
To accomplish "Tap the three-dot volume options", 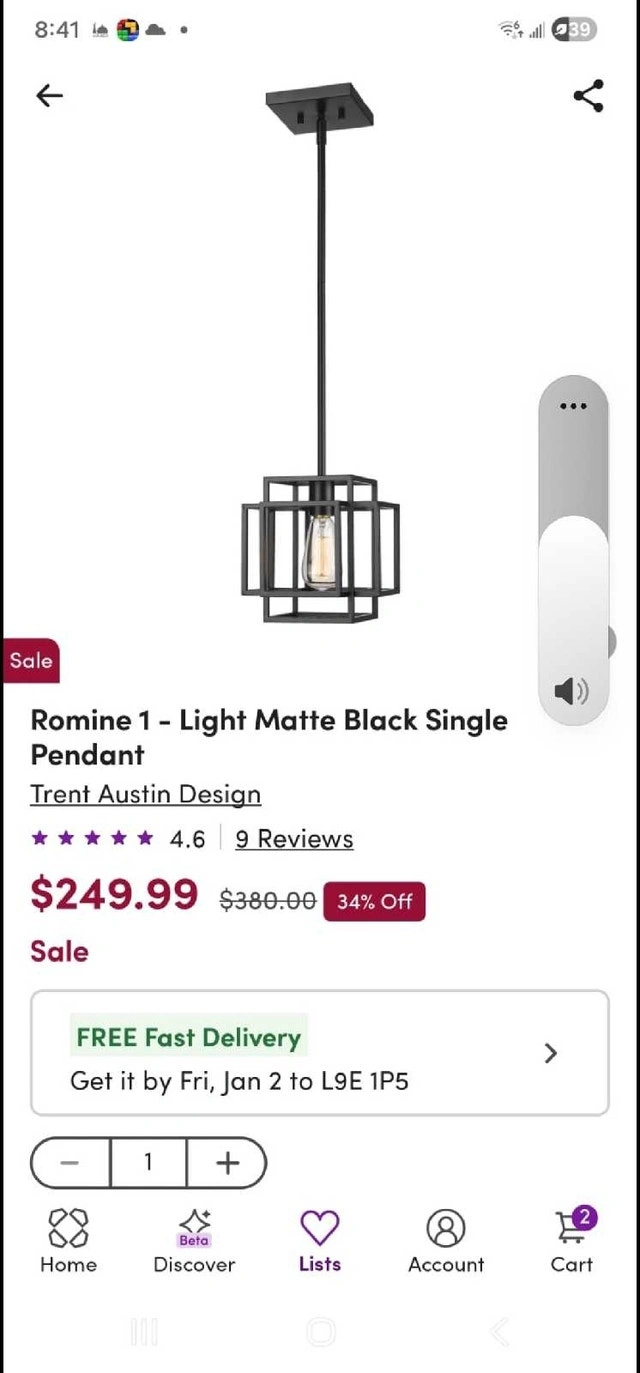I will click(573, 406).
